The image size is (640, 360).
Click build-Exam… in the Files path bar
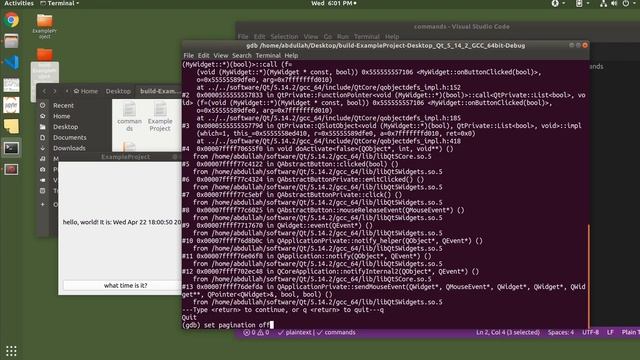160,91
